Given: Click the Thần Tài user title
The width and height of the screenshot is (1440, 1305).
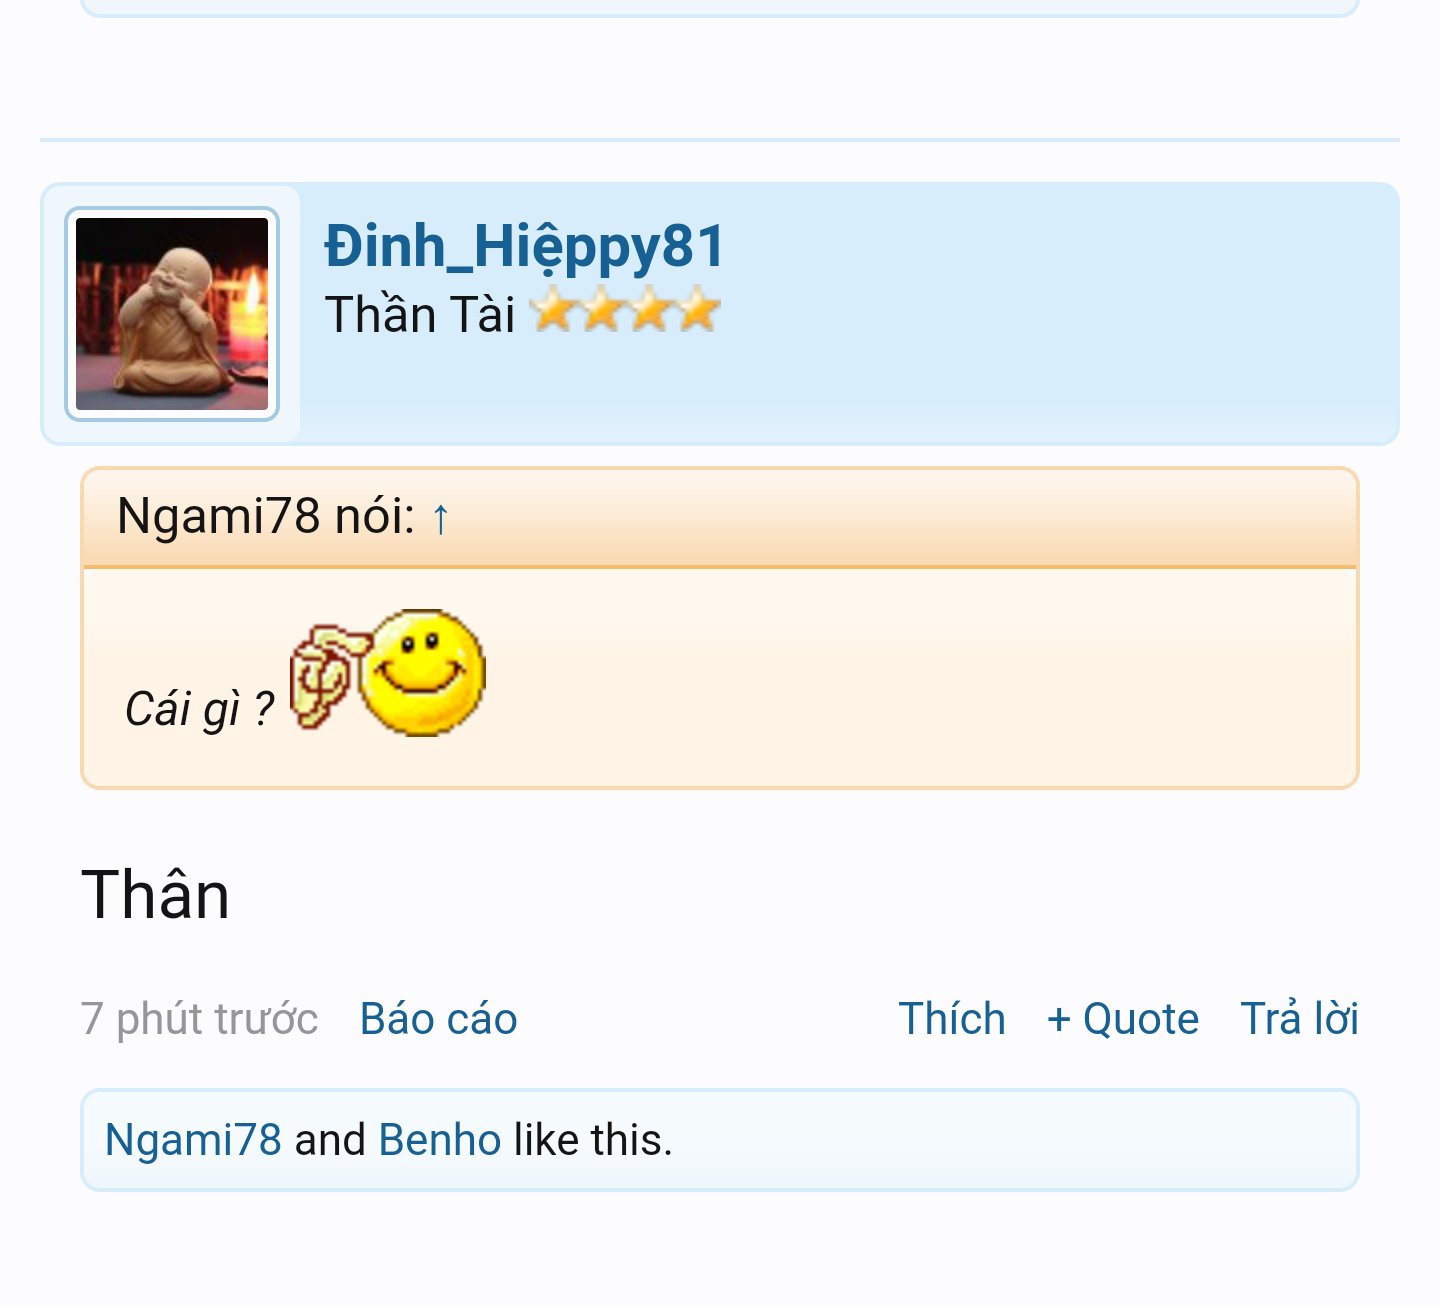Looking at the screenshot, I should pos(420,314).
